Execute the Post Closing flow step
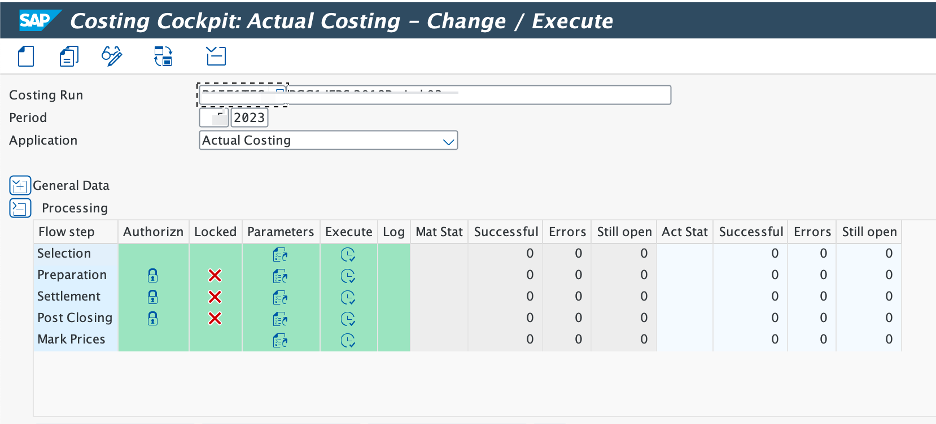The height and width of the screenshot is (424, 936). tap(348, 318)
